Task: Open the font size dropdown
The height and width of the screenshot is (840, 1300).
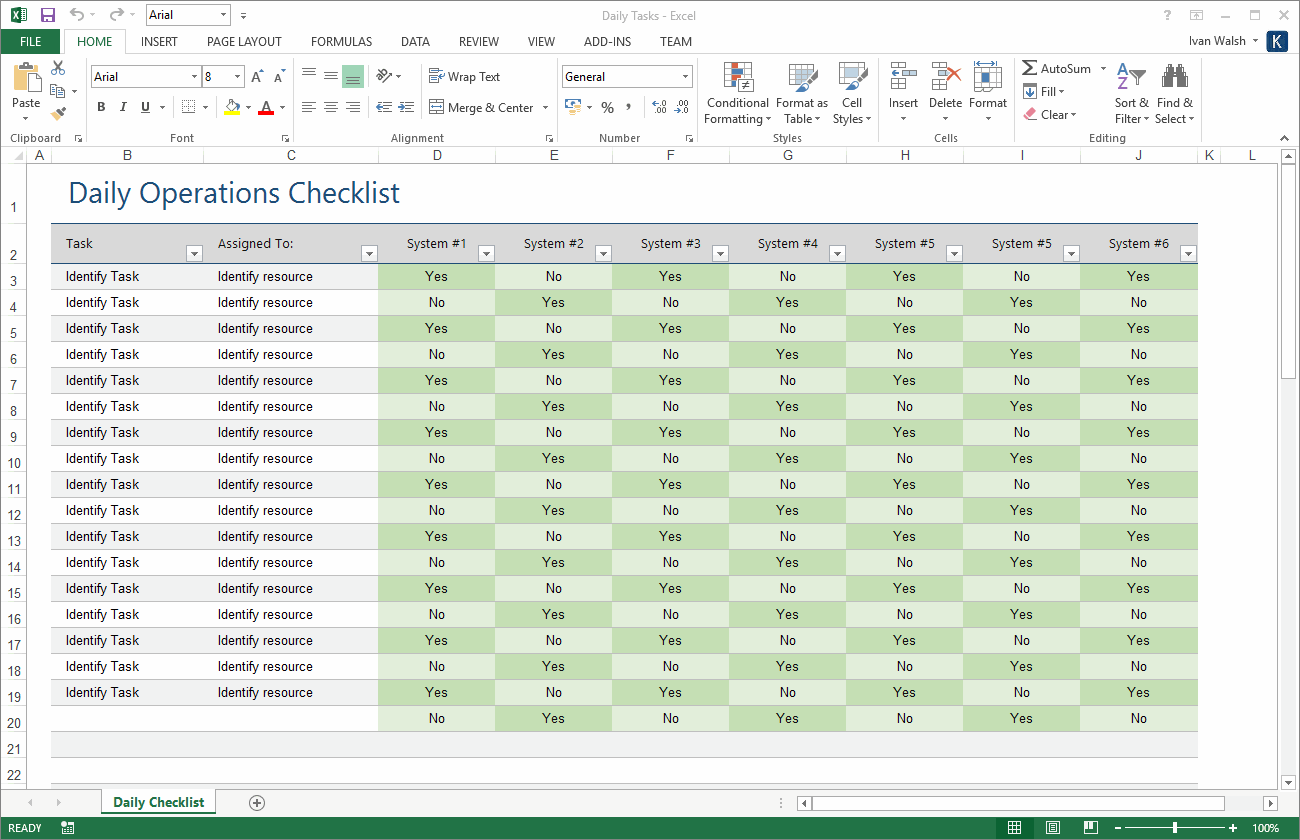Action: tap(237, 76)
